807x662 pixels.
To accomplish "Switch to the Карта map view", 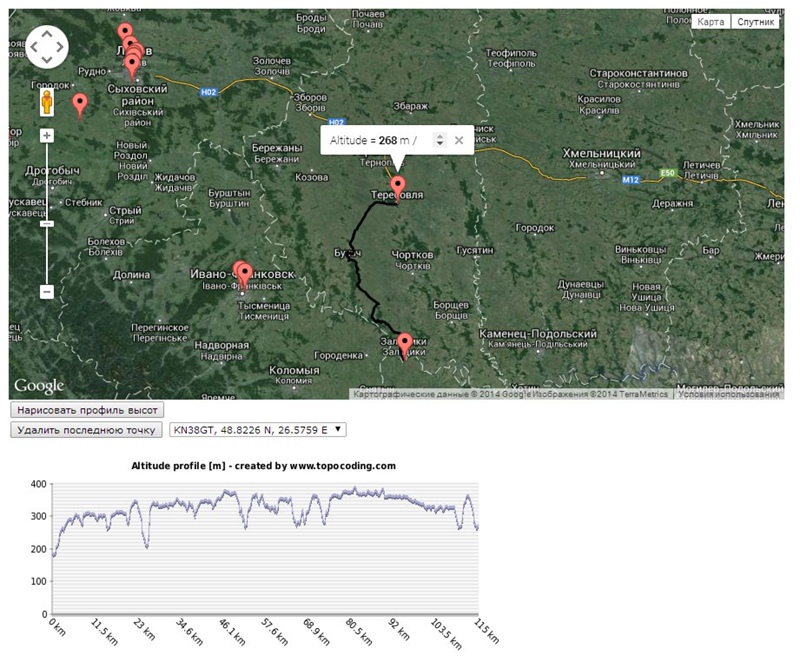I will (x=710, y=21).
